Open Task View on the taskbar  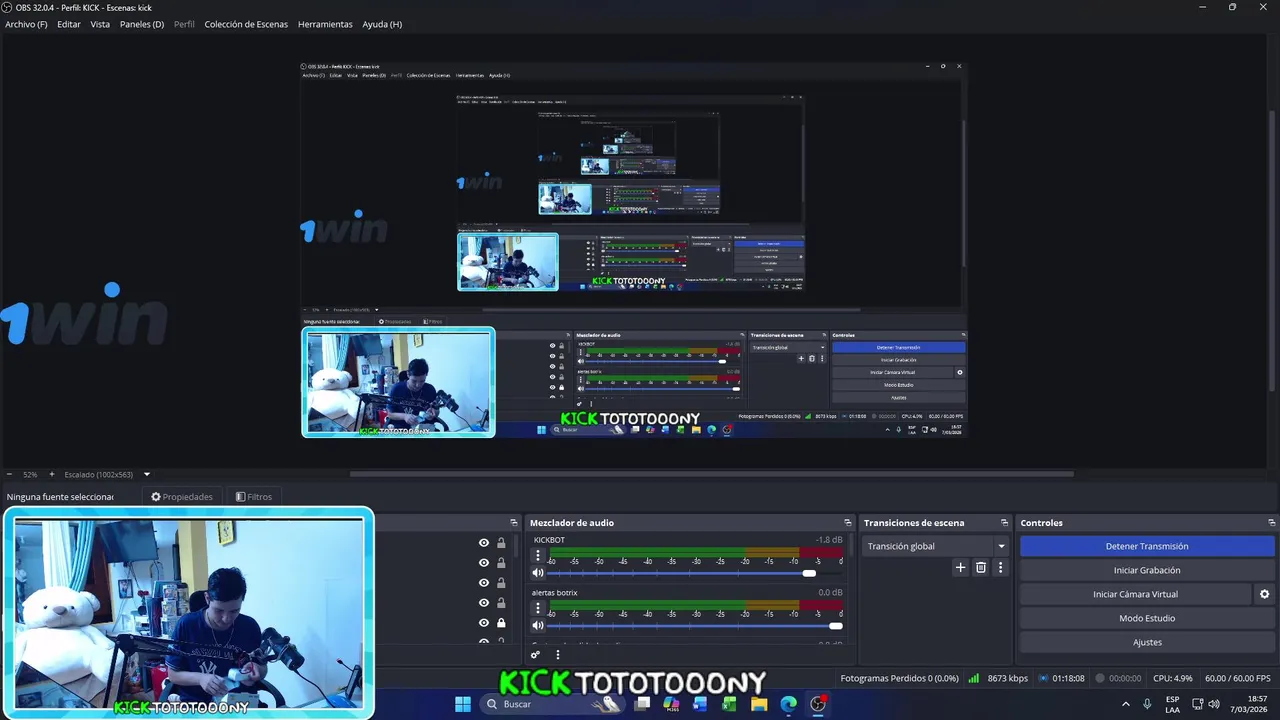click(x=643, y=704)
